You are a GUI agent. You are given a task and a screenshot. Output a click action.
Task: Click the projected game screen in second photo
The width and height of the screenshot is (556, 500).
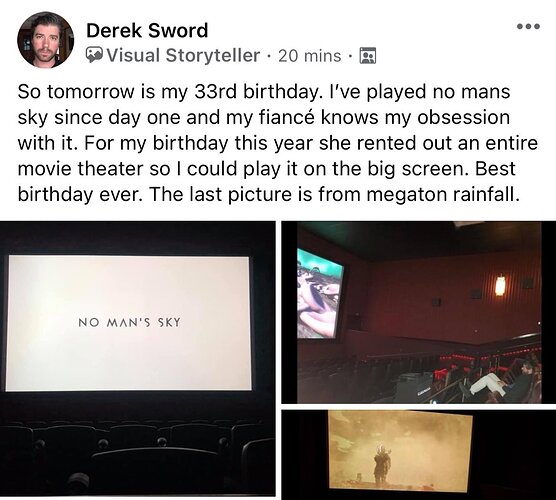pos(320,294)
